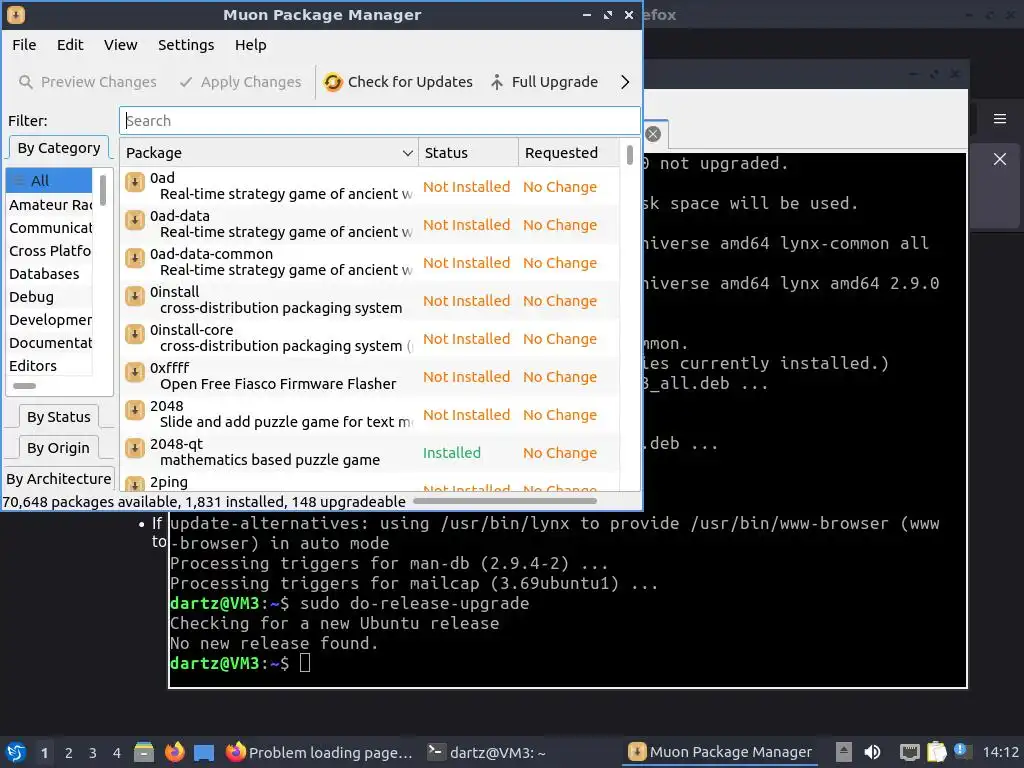Open the file manager taskbar launcher
The width and height of the screenshot is (1024, 768).
pos(144,752)
